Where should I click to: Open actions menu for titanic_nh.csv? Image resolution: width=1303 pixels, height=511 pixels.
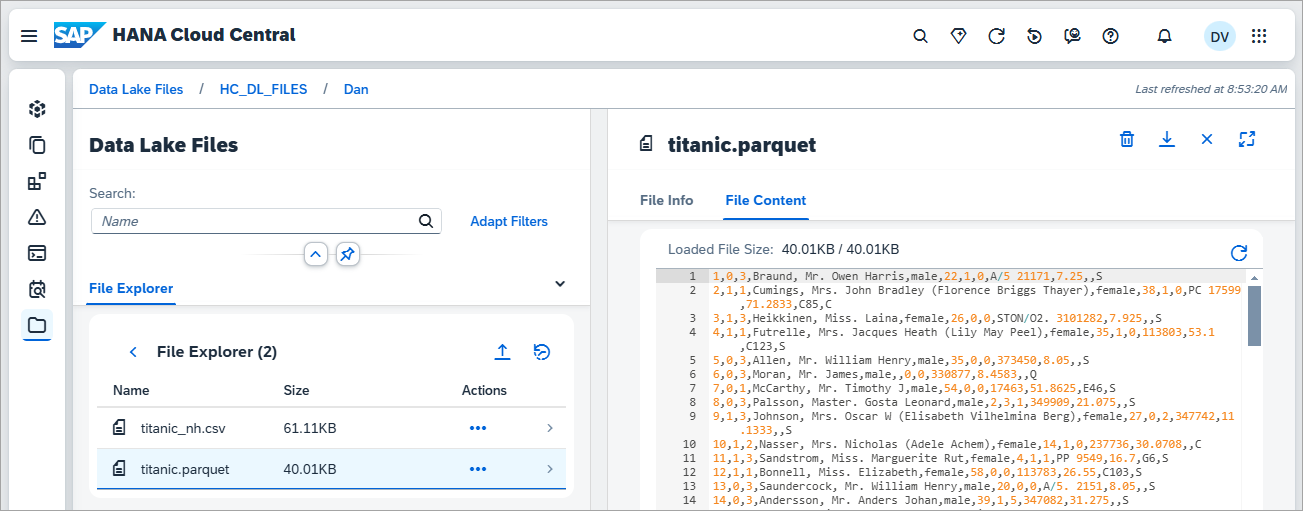pyautogui.click(x=478, y=428)
